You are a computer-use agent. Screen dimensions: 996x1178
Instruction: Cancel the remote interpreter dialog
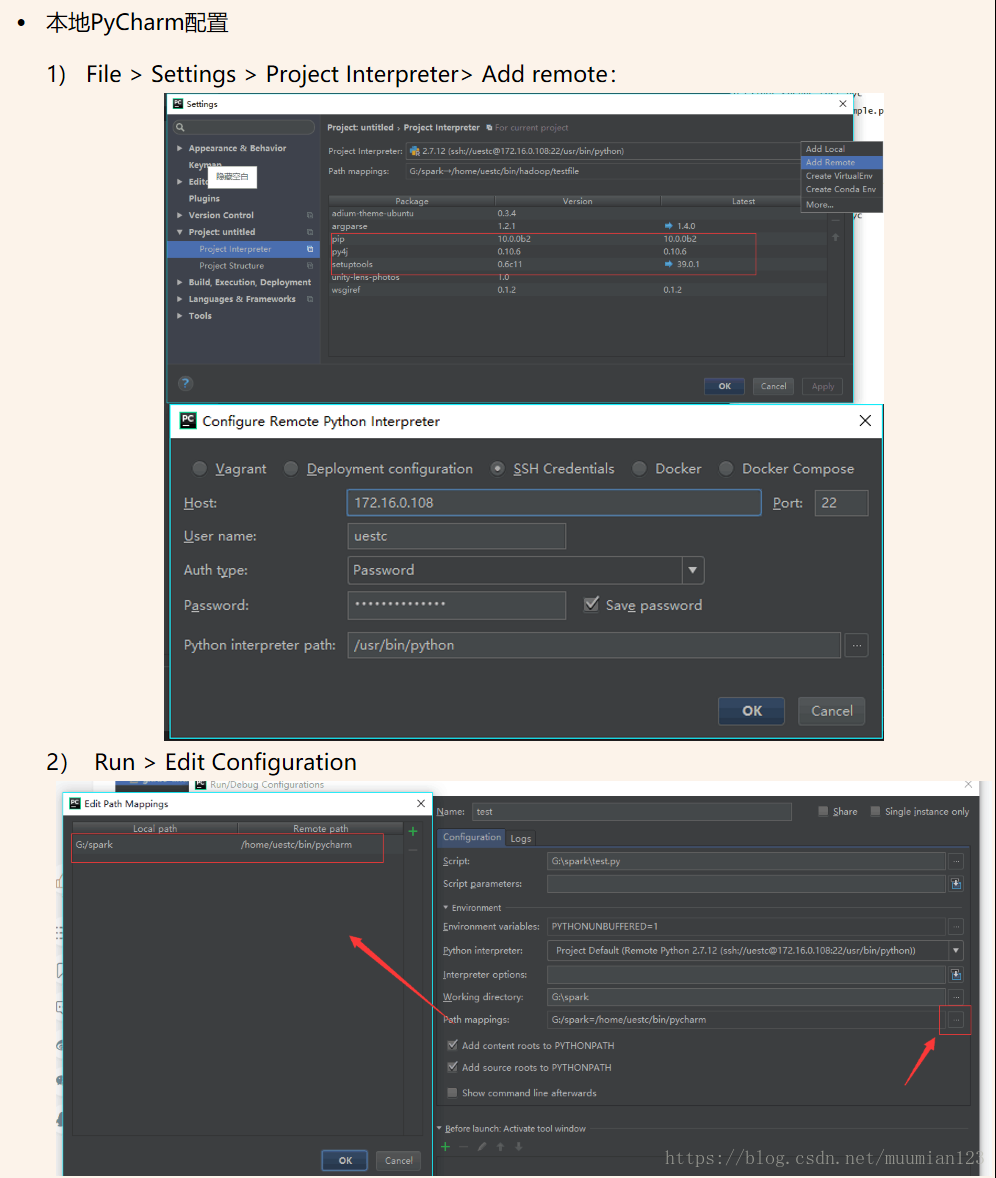point(832,711)
